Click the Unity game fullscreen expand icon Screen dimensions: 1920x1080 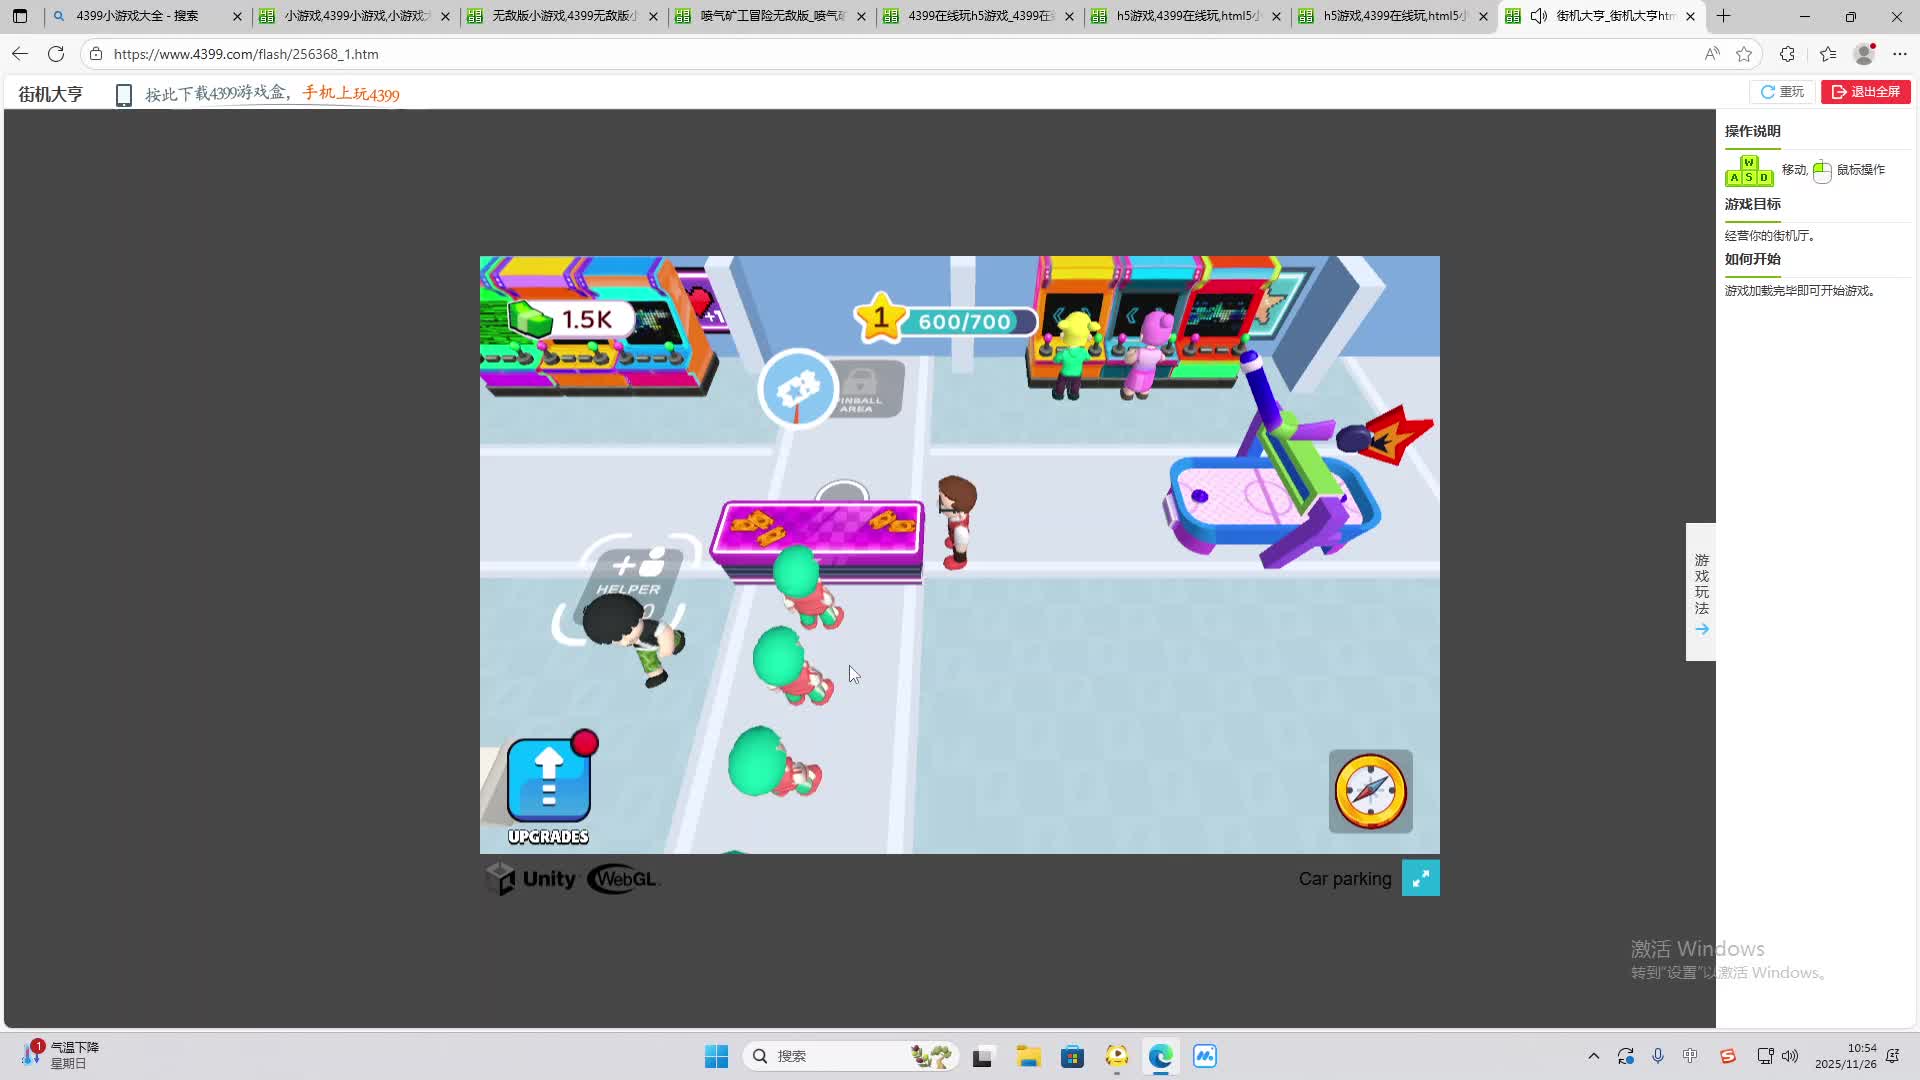[1420, 878]
